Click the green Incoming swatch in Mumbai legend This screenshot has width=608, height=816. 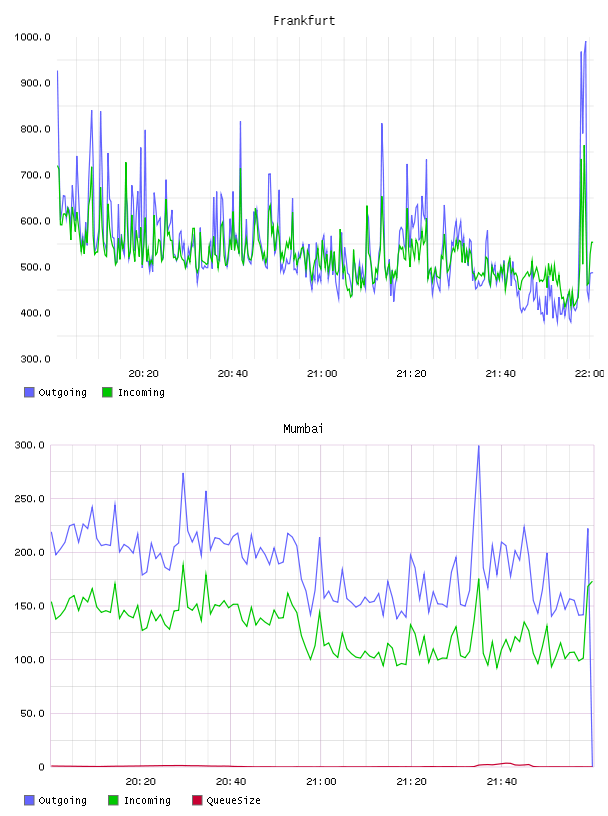[113, 800]
